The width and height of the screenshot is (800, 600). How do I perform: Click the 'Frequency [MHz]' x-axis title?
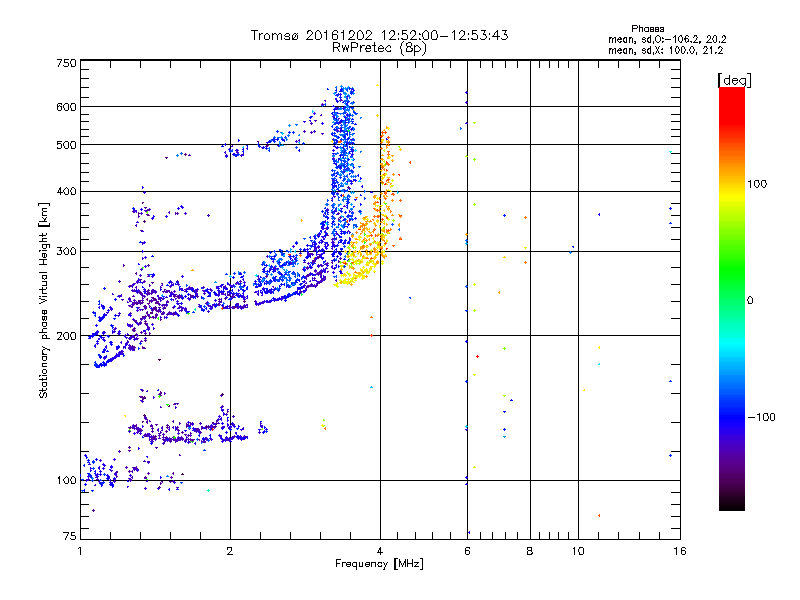tap(379, 564)
